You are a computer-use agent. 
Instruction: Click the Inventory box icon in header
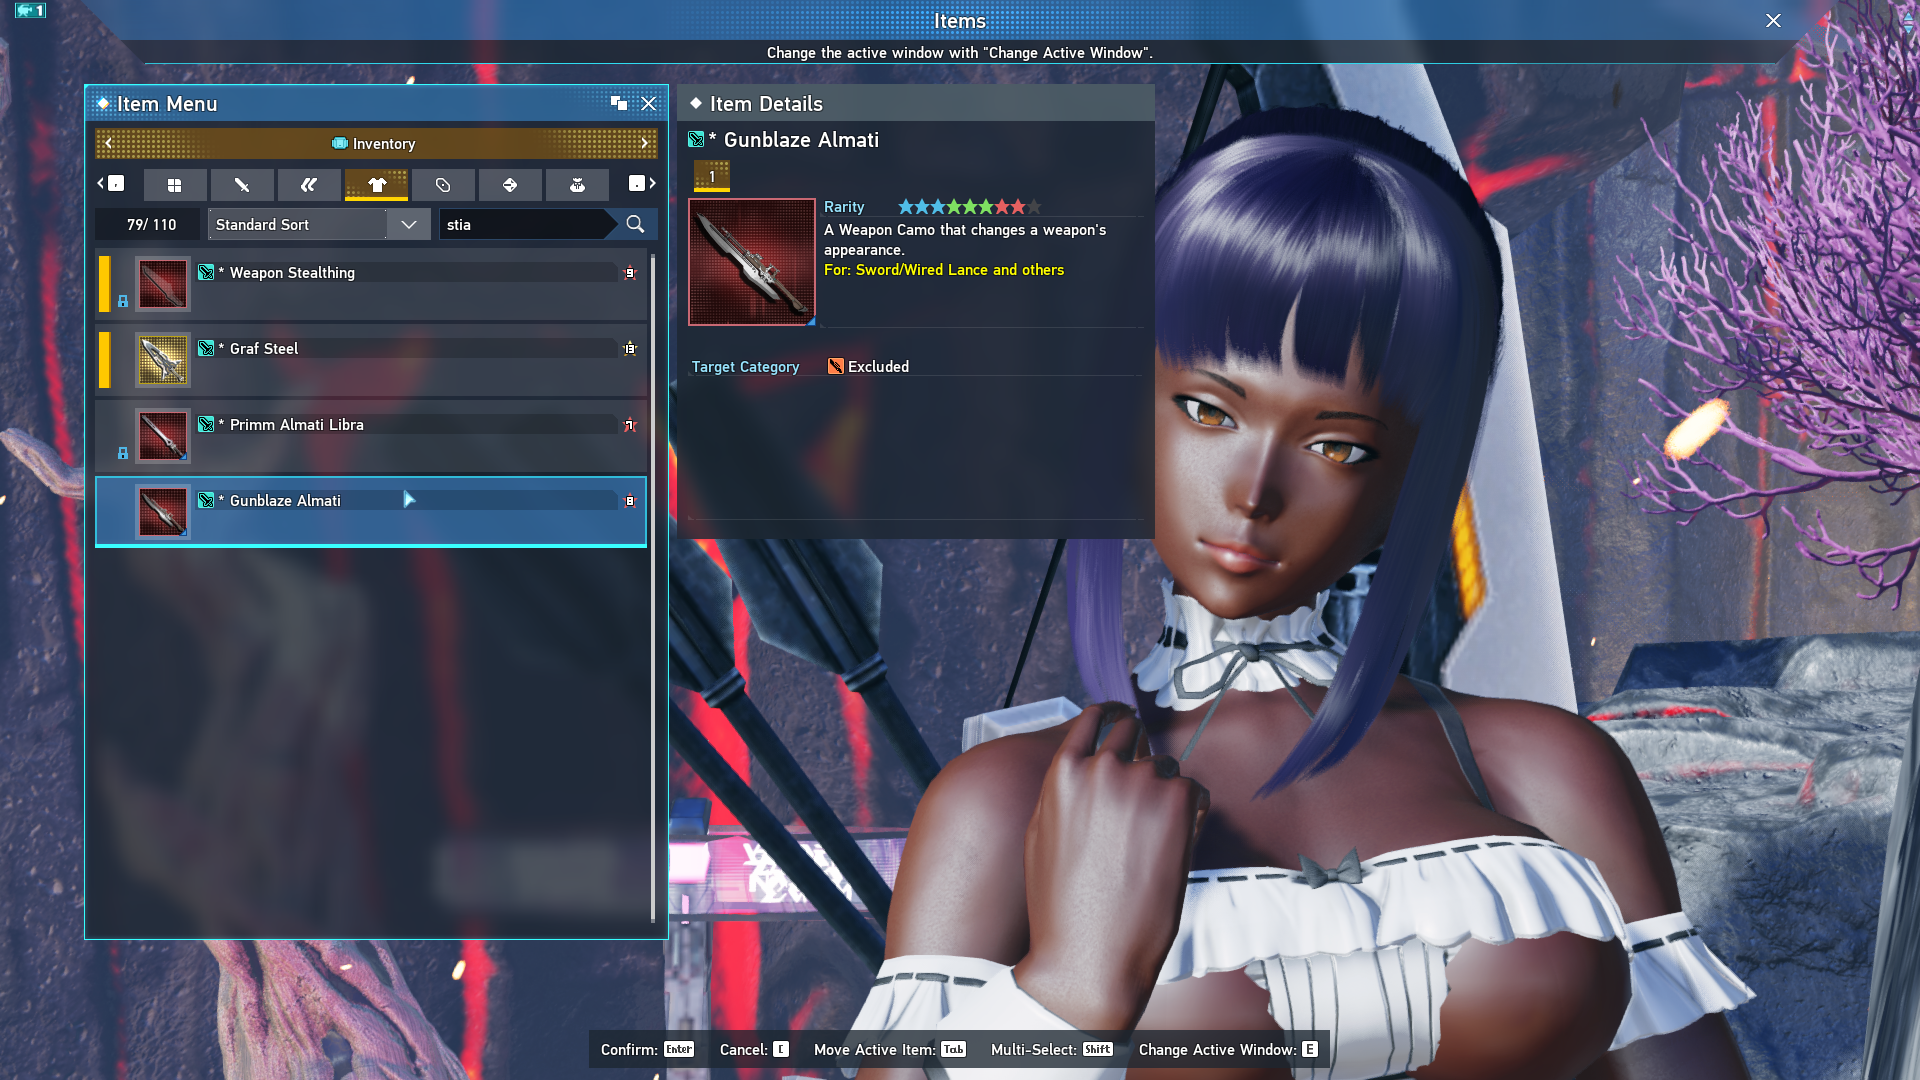[340, 143]
